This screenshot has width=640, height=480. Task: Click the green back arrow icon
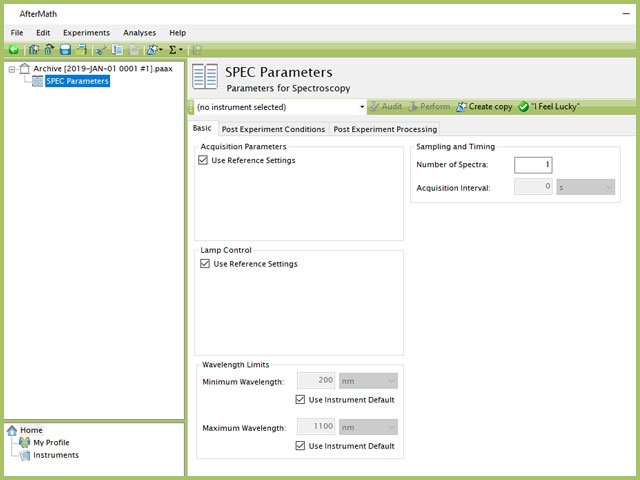pyautogui.click(x=13, y=50)
